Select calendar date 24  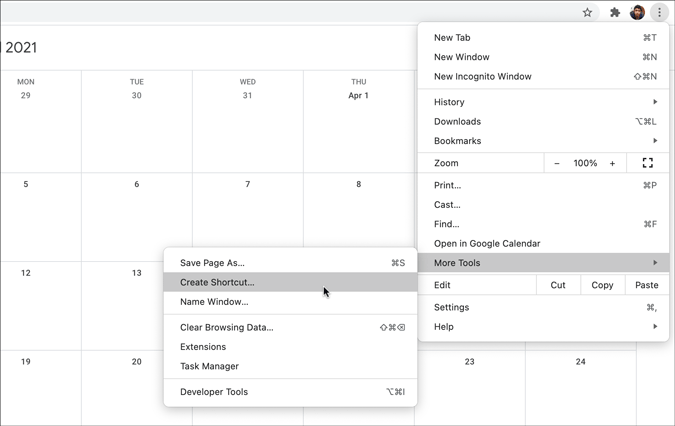point(580,361)
